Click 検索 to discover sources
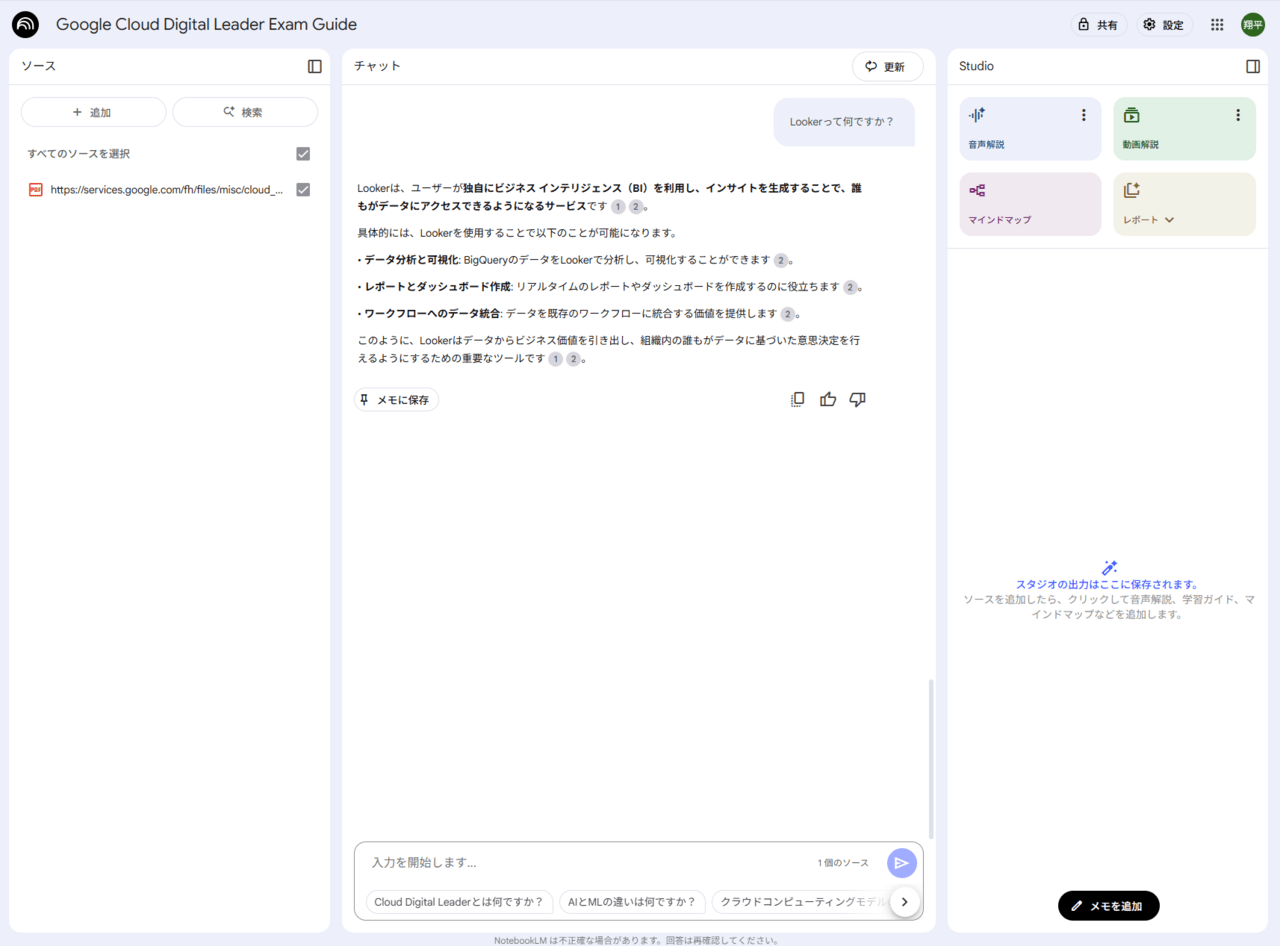The height and width of the screenshot is (946, 1280). click(245, 112)
